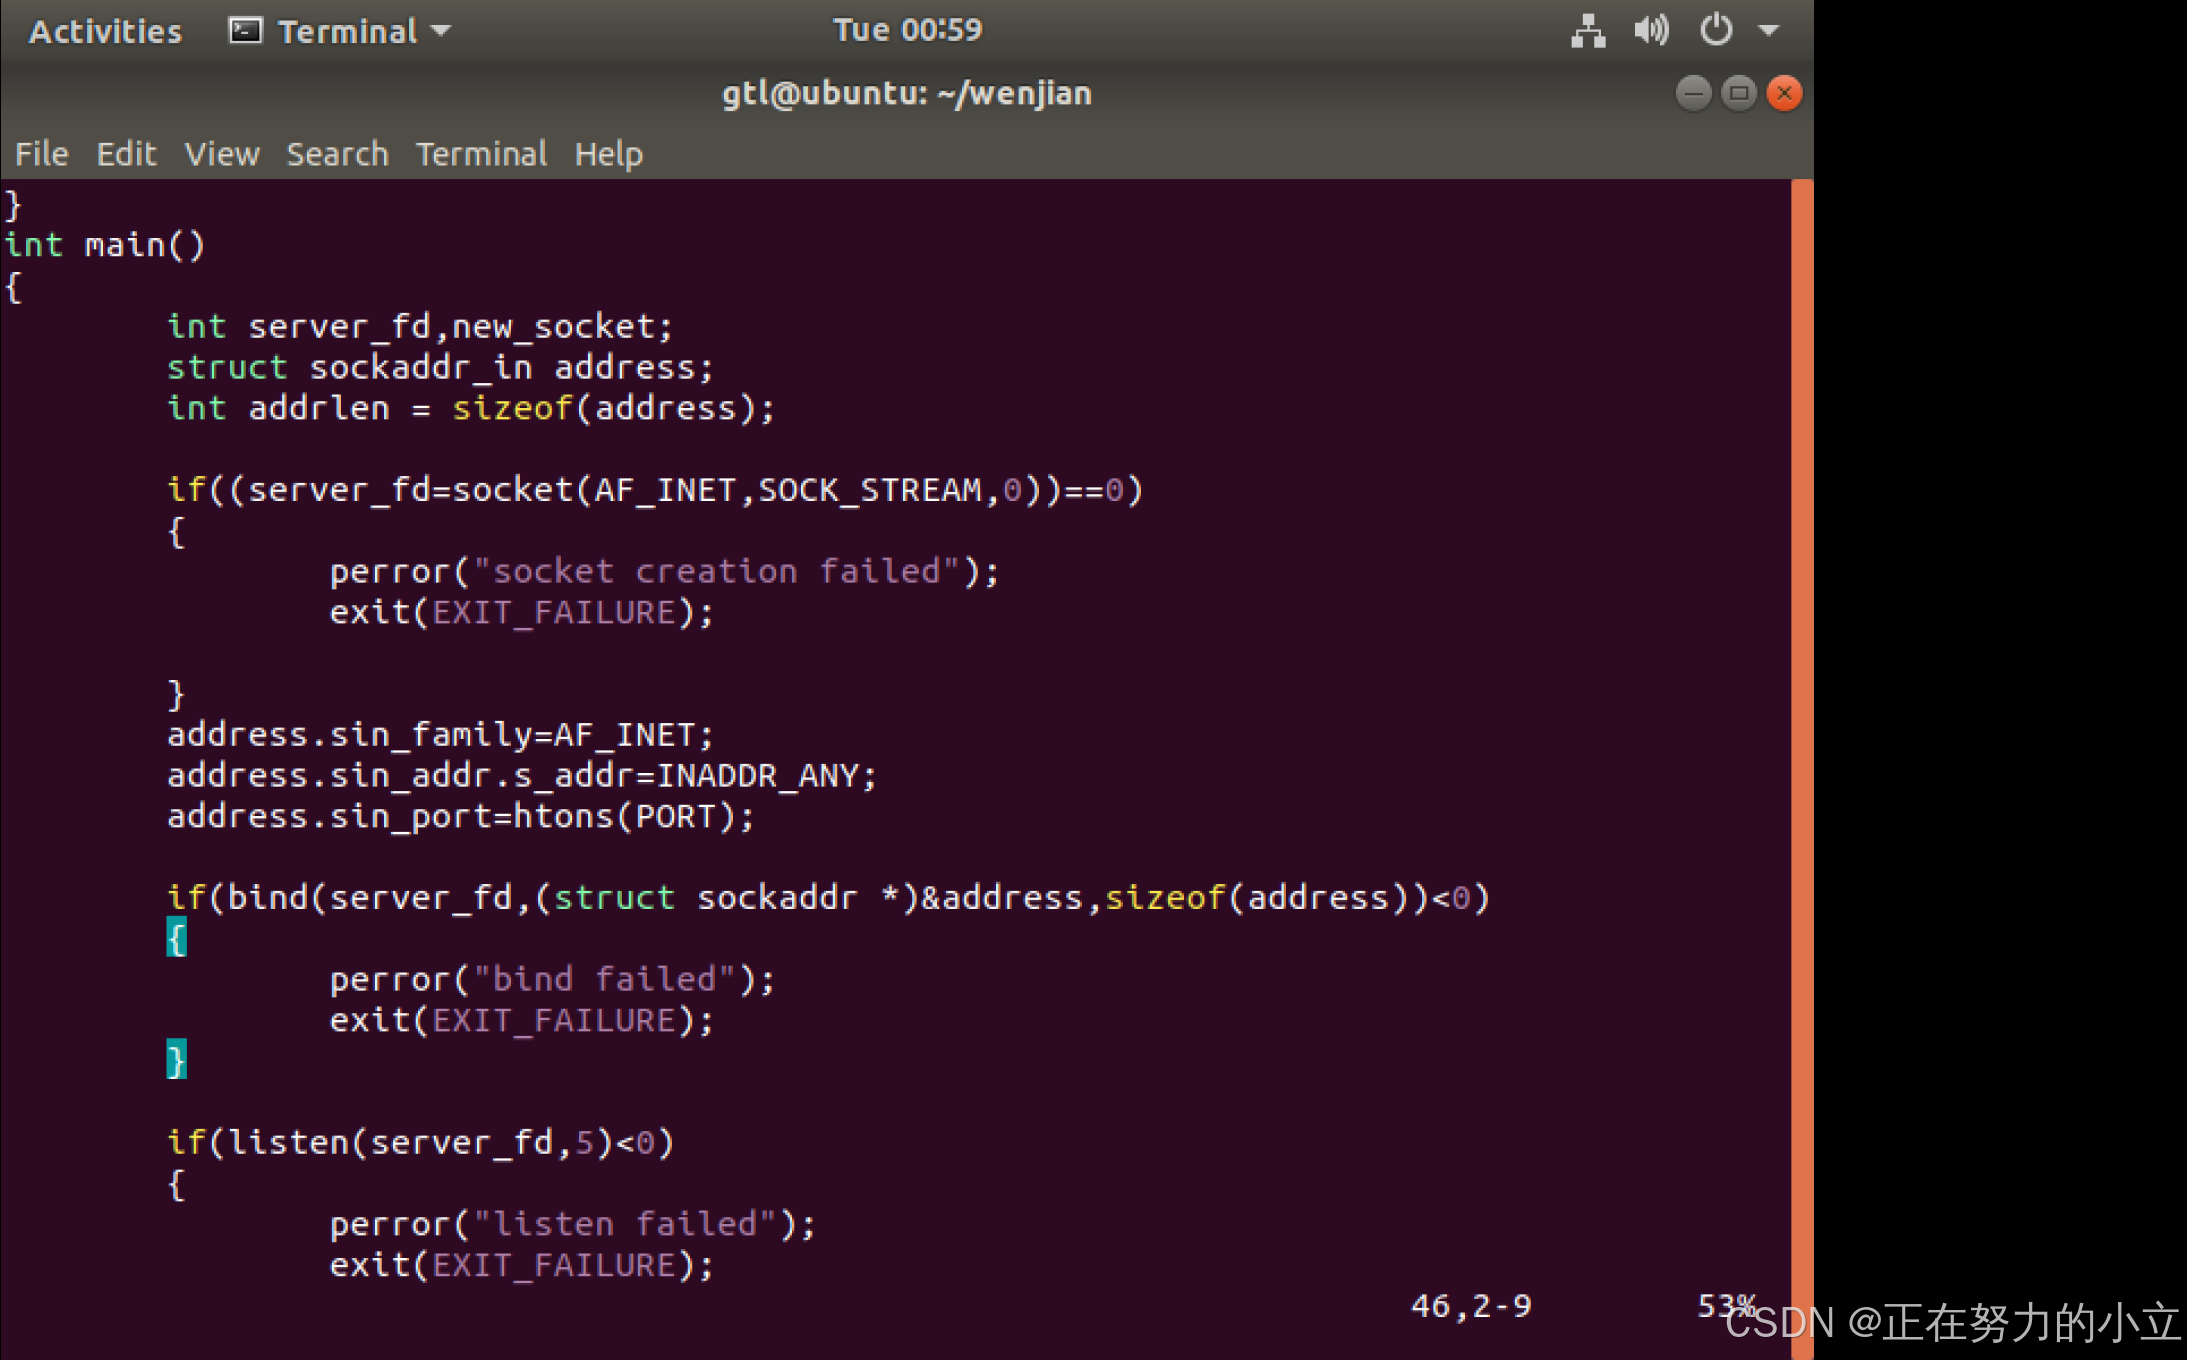Screen dimensions: 2187x1360
Task: Click "if(listen(server_fd,5)<0)" line
Action: (420, 1142)
